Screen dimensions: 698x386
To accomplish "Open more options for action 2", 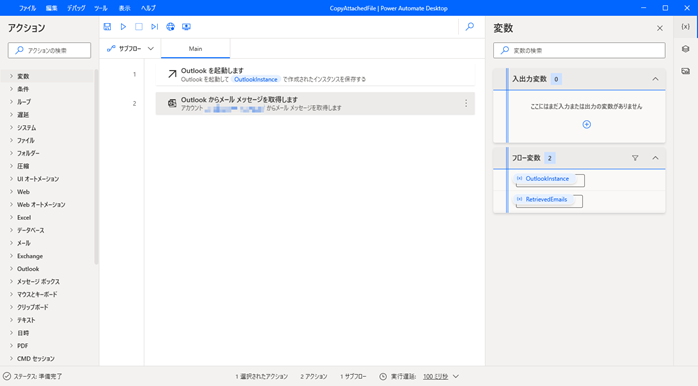I will coord(466,103).
